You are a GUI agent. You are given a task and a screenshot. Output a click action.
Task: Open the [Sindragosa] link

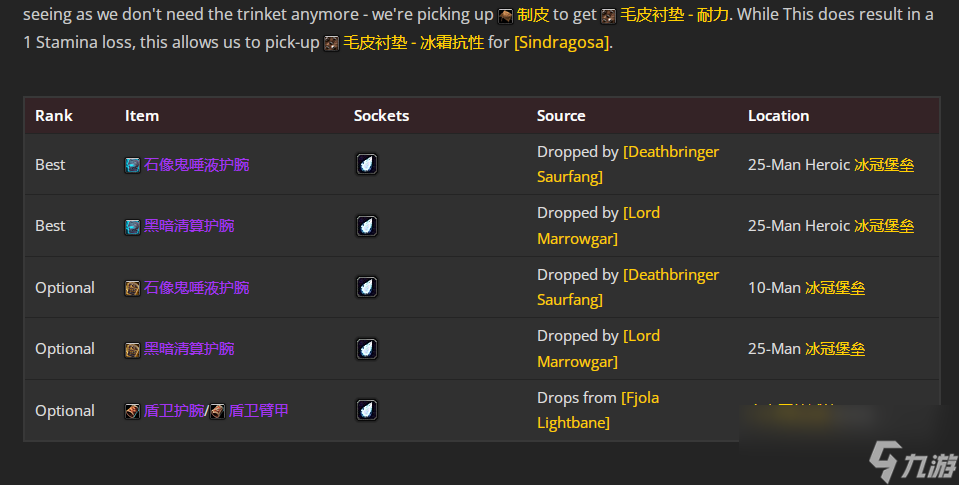562,43
